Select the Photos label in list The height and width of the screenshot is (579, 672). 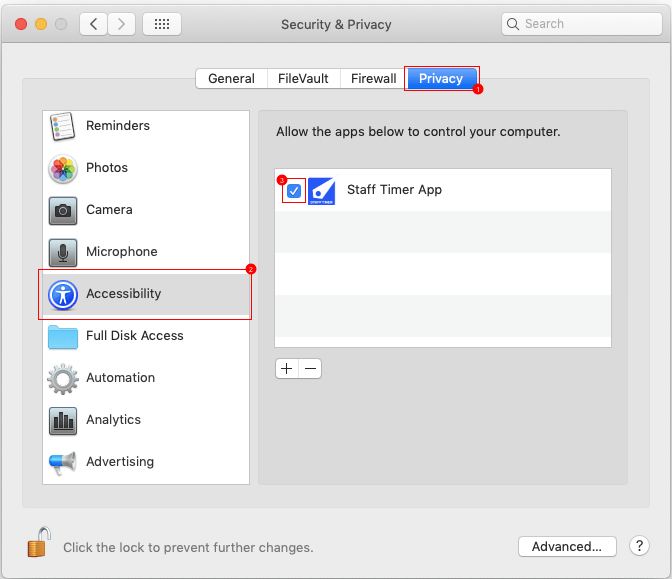(107, 168)
